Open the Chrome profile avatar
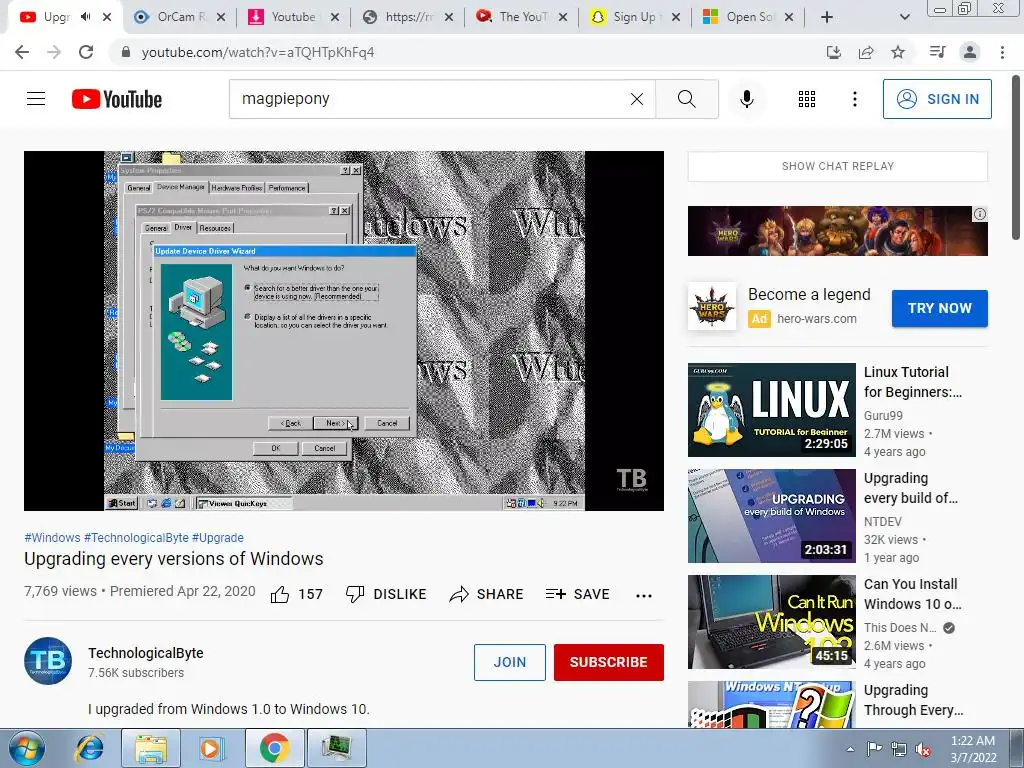Viewport: 1024px width, 768px height. pos(970,52)
